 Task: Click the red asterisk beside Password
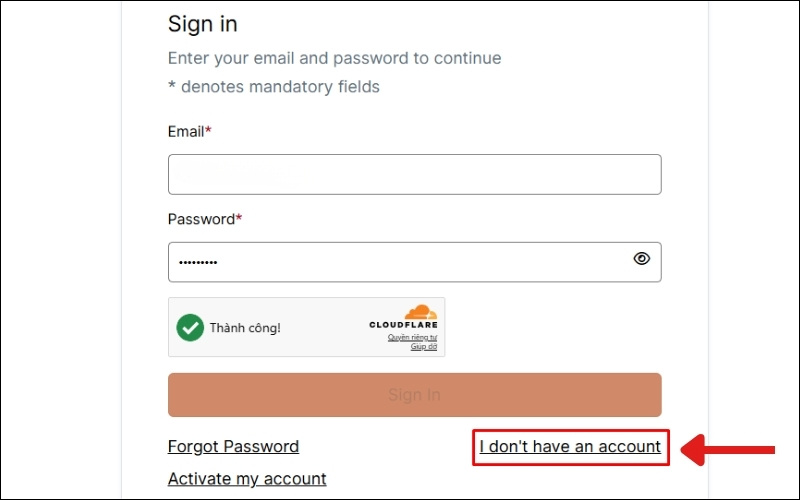click(x=238, y=218)
